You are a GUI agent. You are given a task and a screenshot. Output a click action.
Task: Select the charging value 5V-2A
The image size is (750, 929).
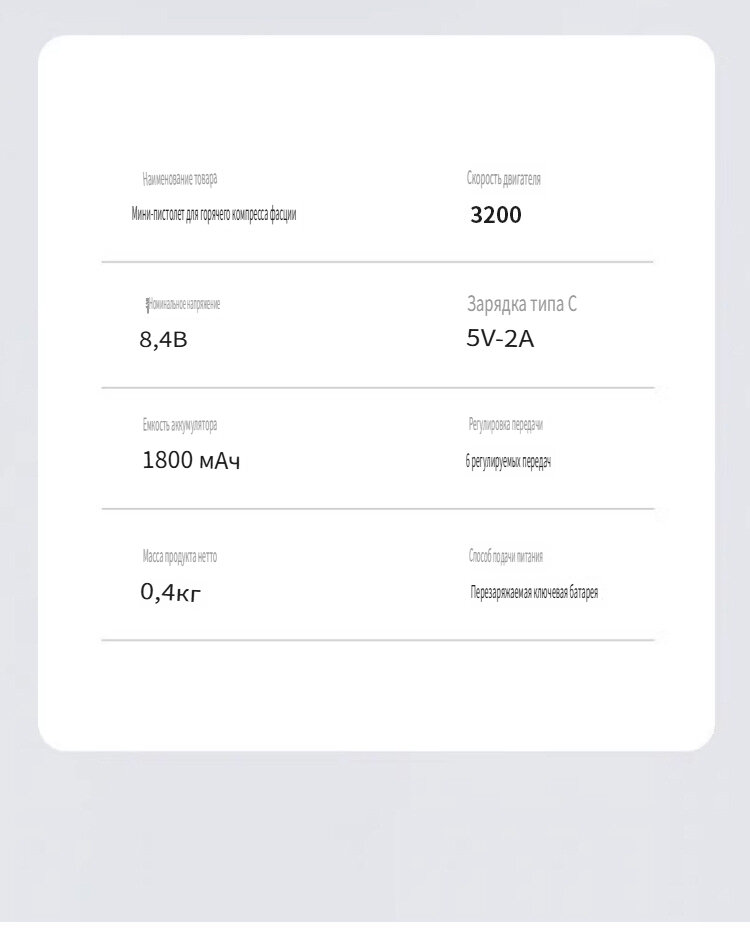500,339
